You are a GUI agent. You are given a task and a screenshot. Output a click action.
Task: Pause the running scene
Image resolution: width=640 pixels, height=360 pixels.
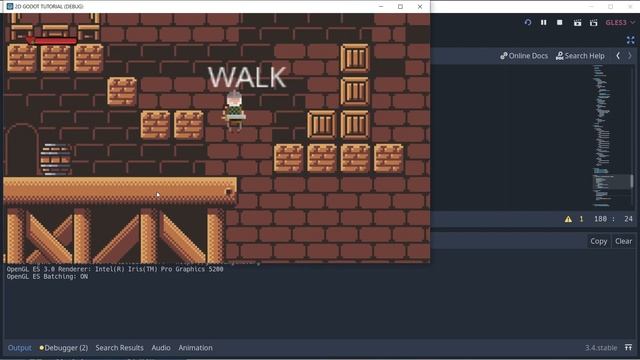pos(544,22)
